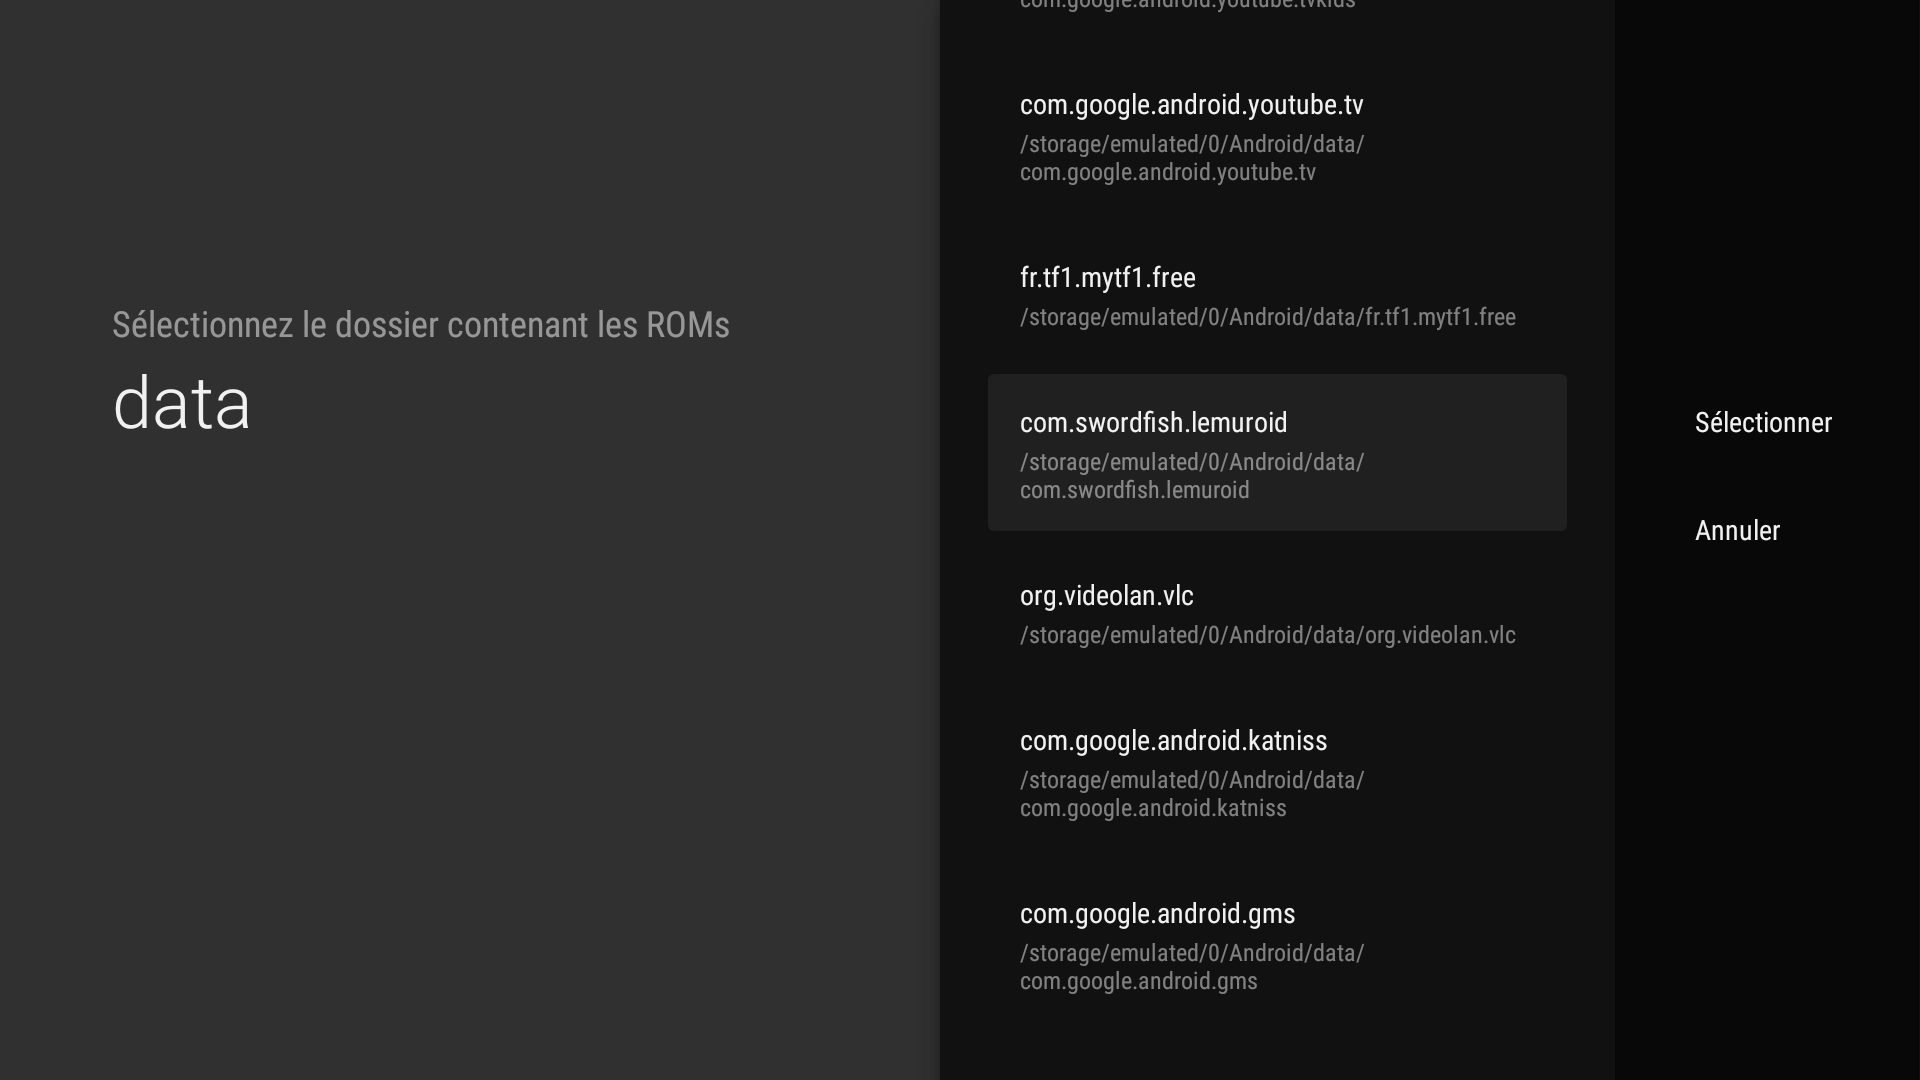
Task: Click the gms storage path text
Action: coord(1192,967)
